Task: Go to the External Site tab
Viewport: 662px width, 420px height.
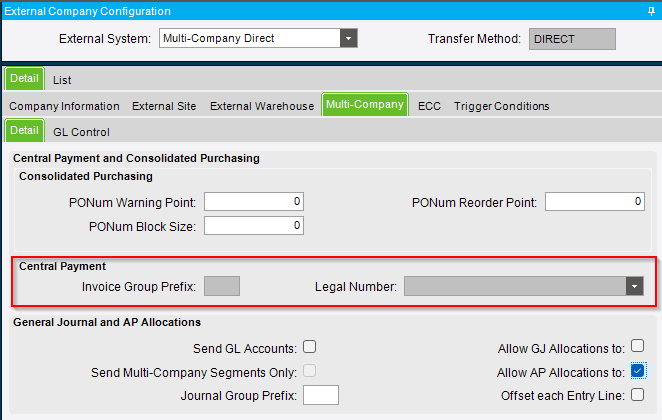Action: tap(164, 106)
